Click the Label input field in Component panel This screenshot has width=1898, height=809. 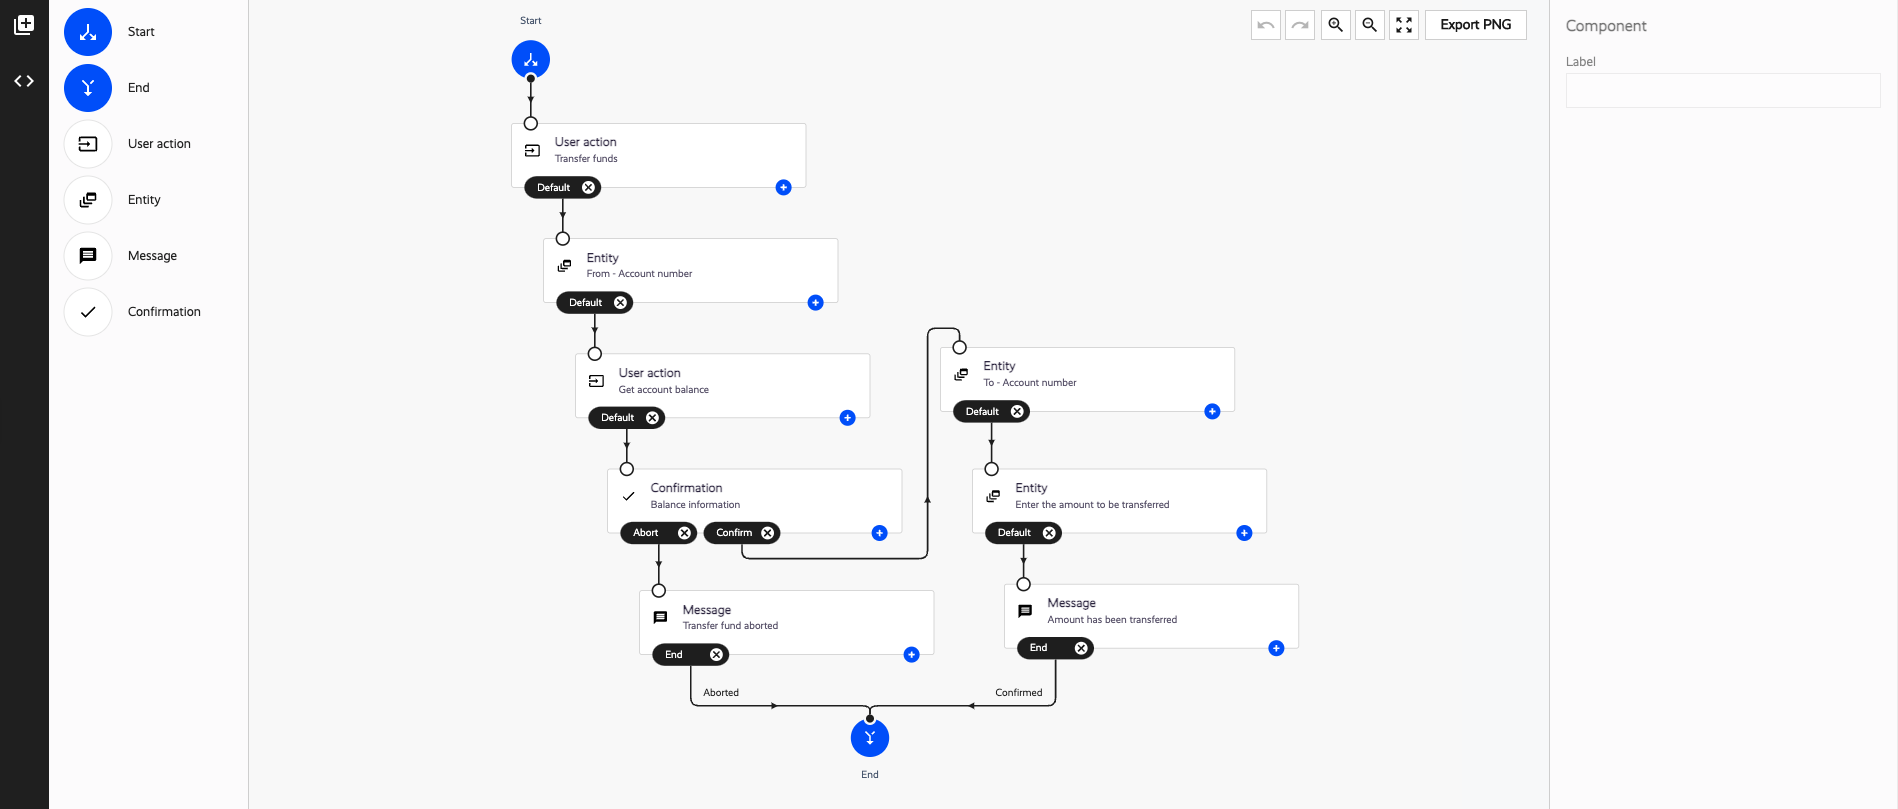pos(1721,90)
